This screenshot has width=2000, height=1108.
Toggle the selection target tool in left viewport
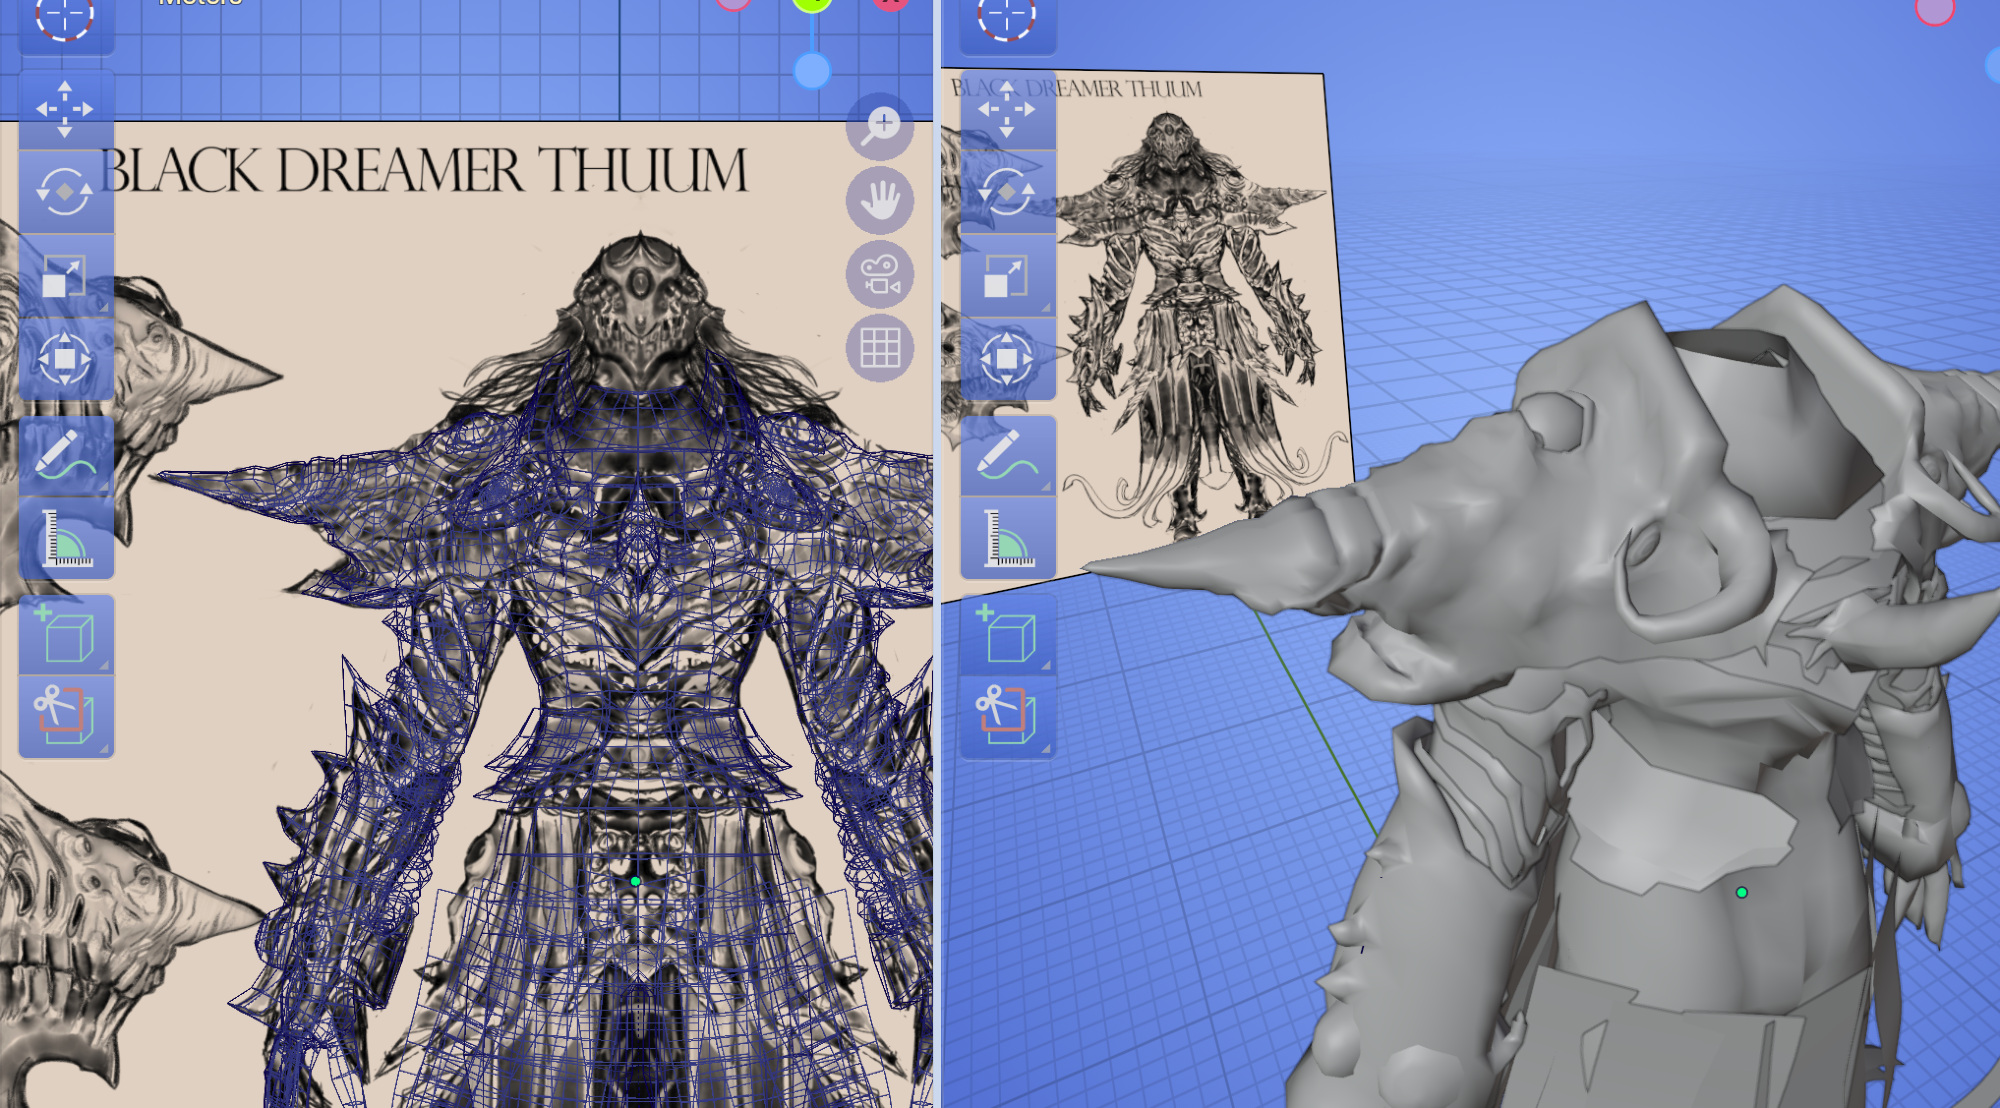[65, 18]
